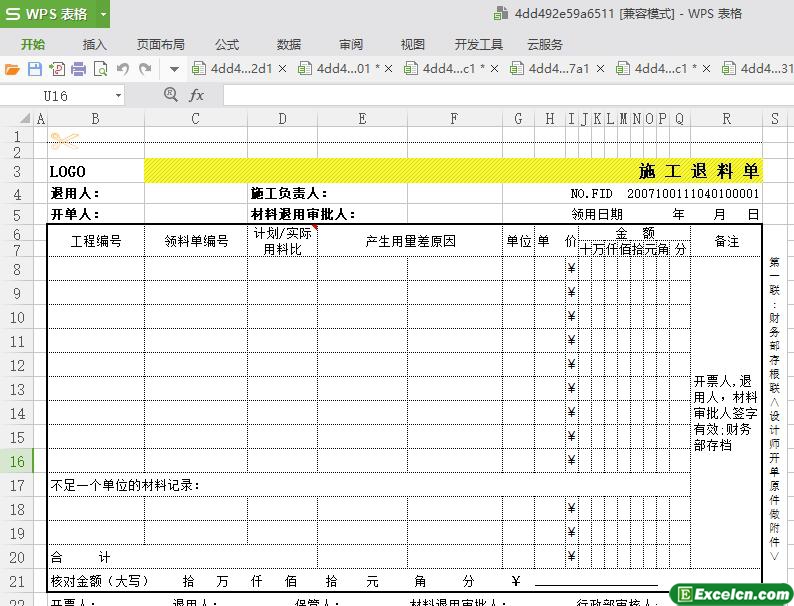This screenshot has height=606, width=794.
Task: Close the first 4dd4...2d1 document tab
Action: click(283, 69)
